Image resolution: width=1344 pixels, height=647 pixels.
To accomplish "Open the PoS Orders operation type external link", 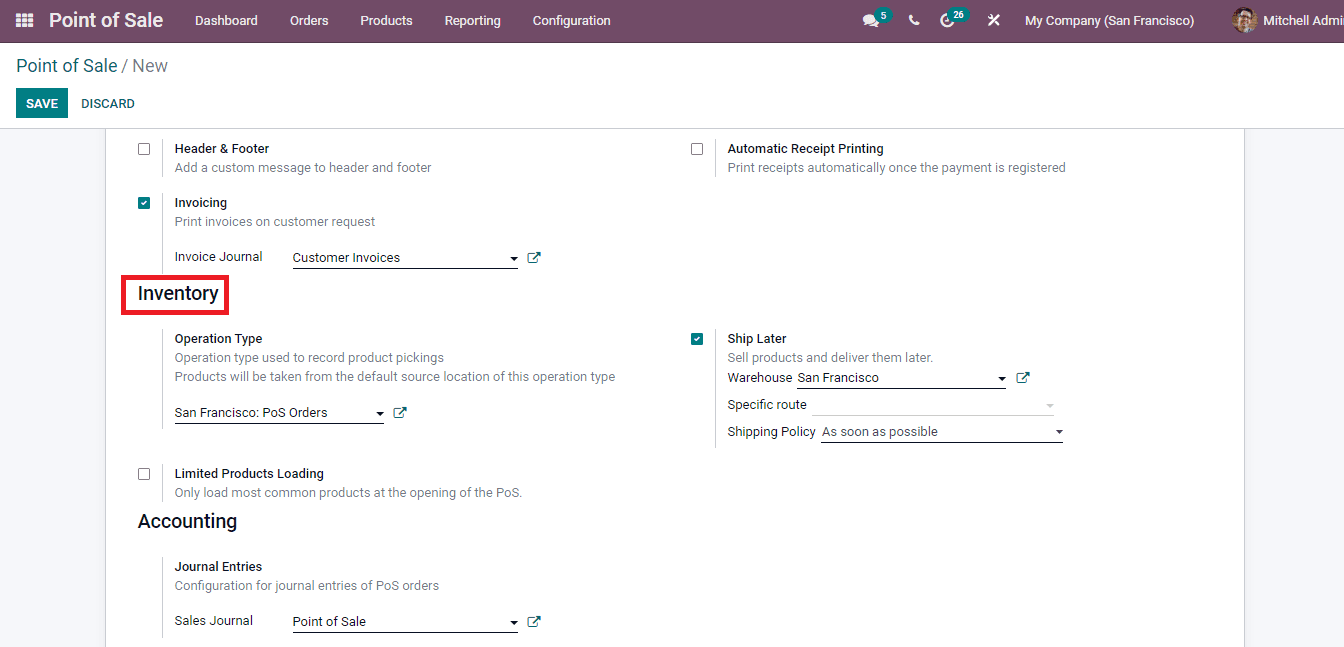I will [399, 411].
